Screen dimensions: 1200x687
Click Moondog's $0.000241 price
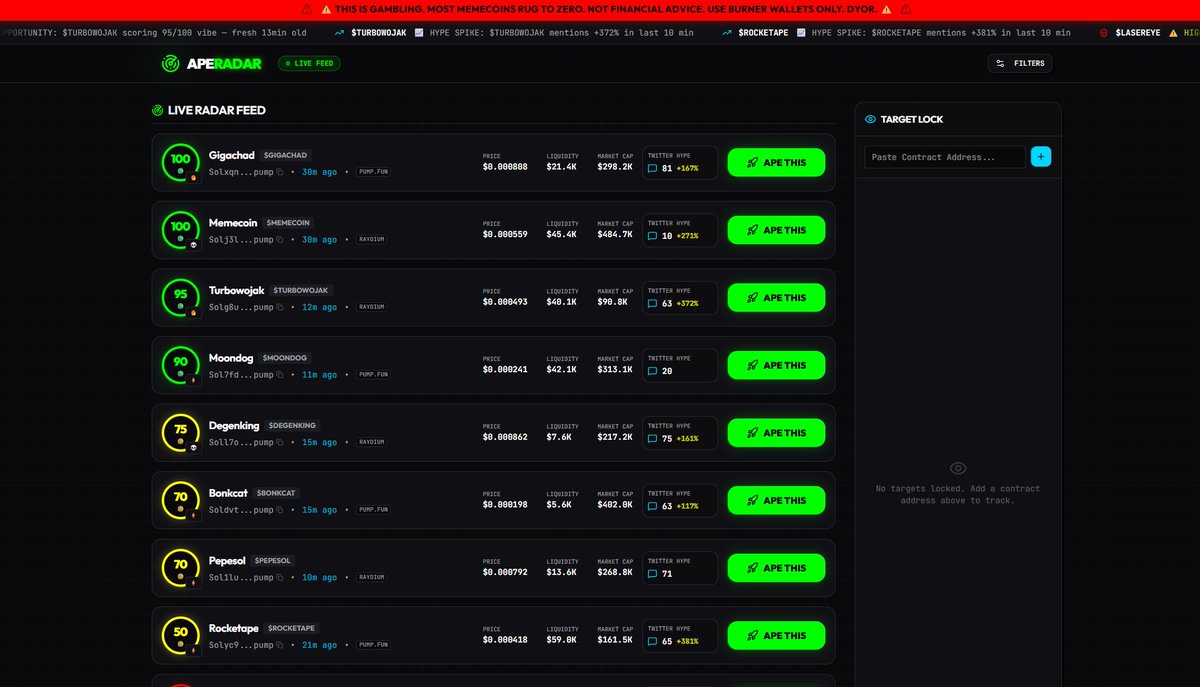505,369
